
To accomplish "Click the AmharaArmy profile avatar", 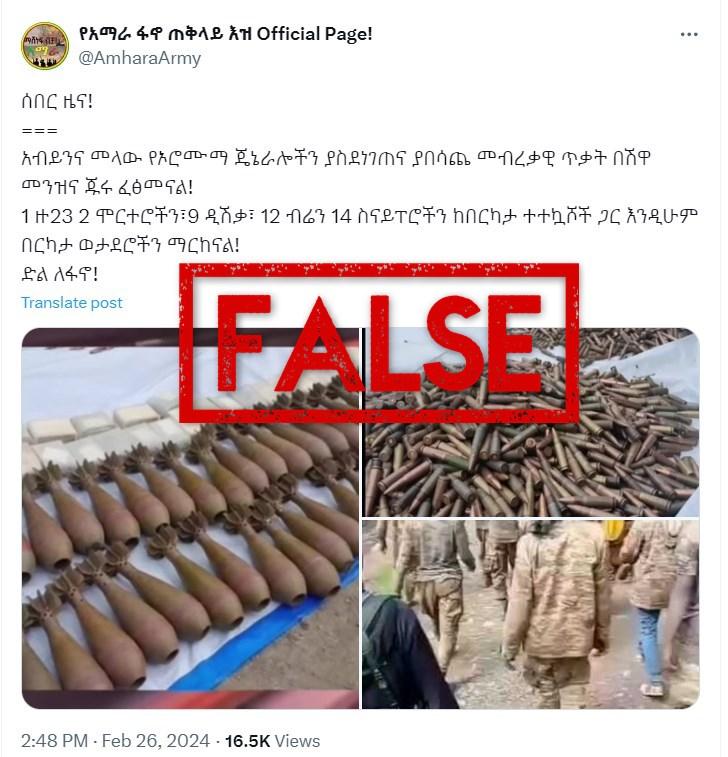I will 45,46.
